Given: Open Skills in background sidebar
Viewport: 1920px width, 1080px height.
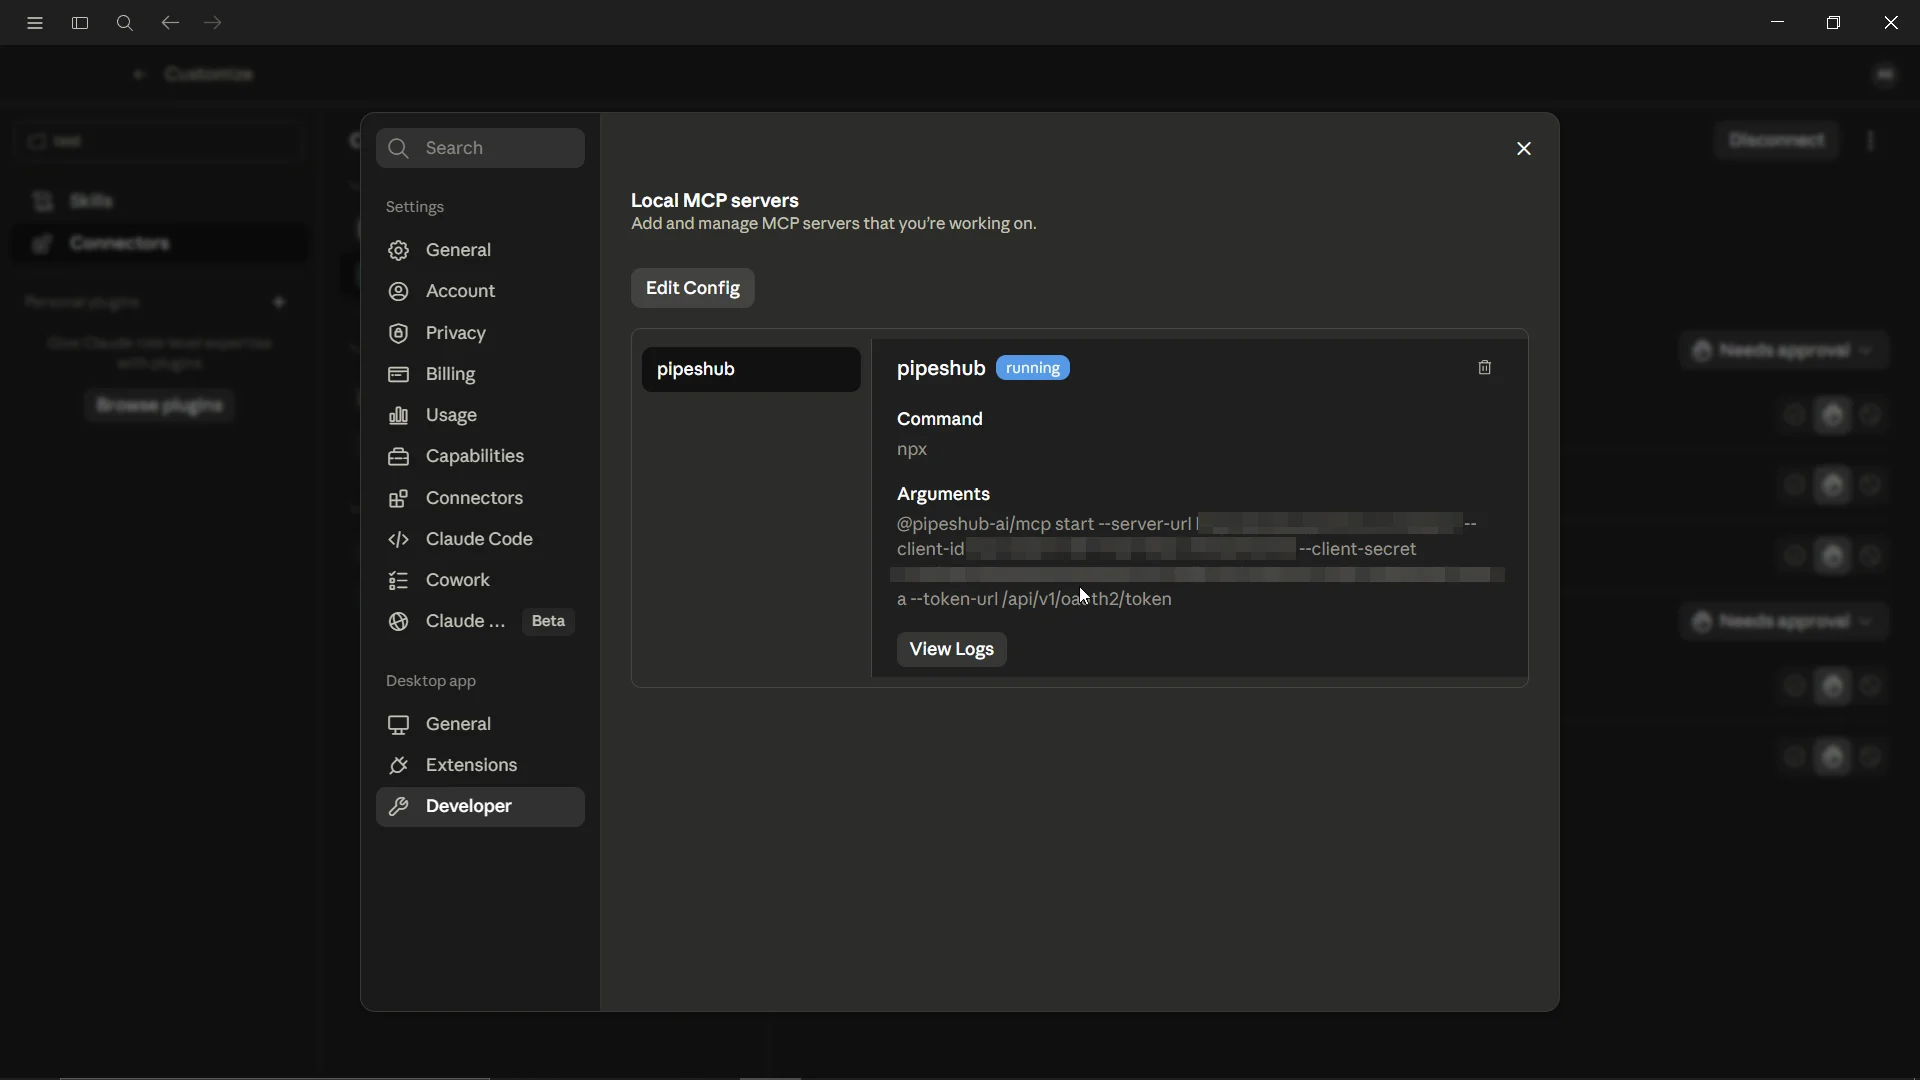Looking at the screenshot, I should (x=160, y=201).
